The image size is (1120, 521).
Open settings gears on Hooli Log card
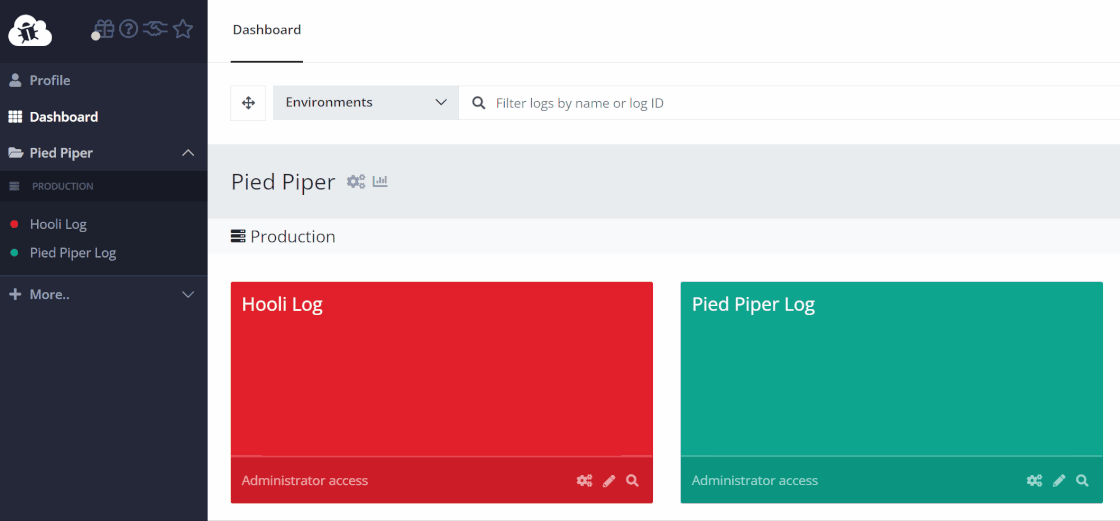pos(584,481)
